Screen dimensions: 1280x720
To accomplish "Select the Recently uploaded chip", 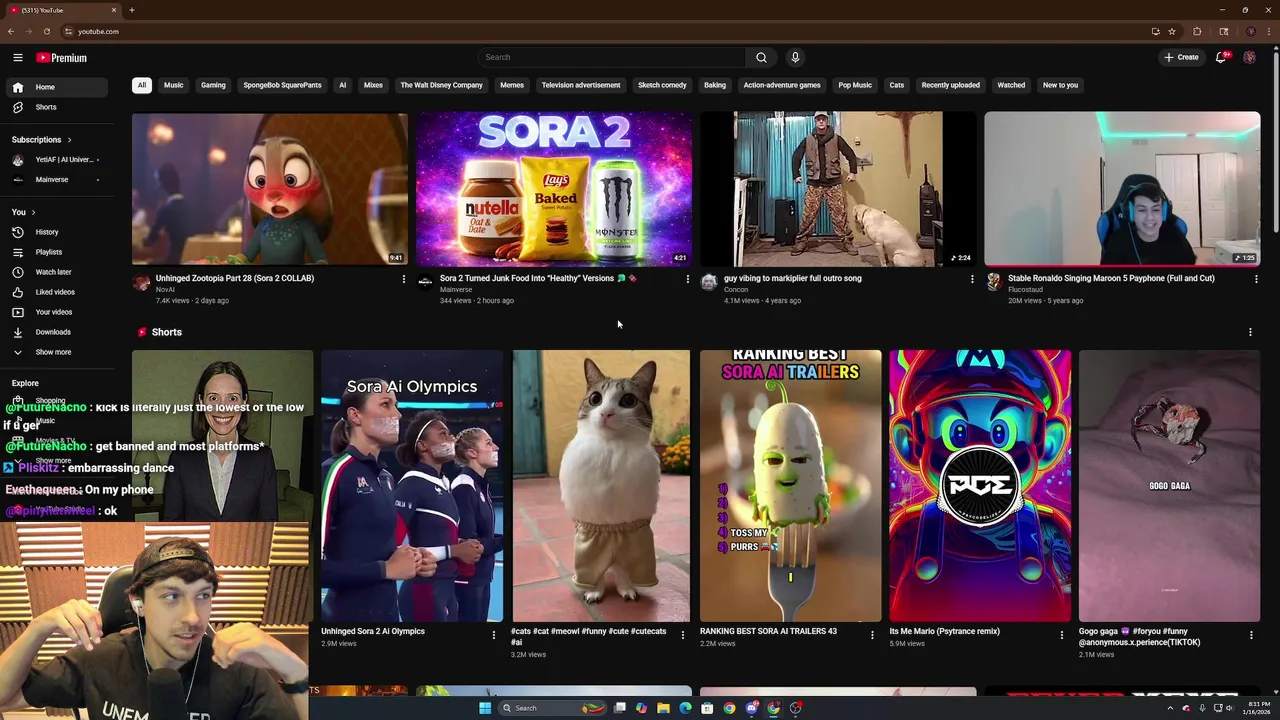I will point(950,85).
